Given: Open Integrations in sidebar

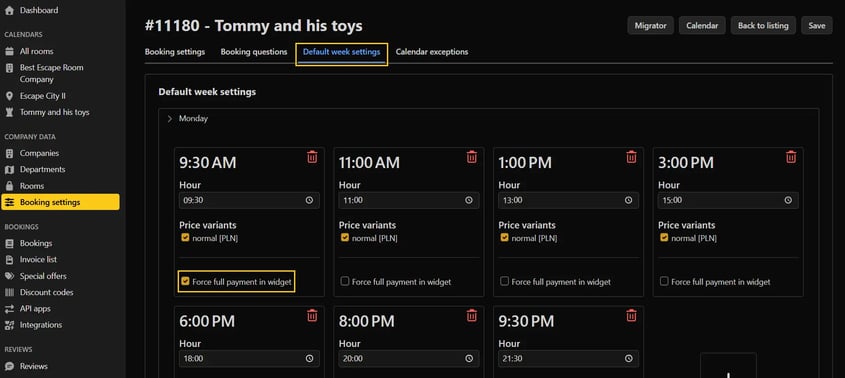Looking at the screenshot, I should click(40, 325).
